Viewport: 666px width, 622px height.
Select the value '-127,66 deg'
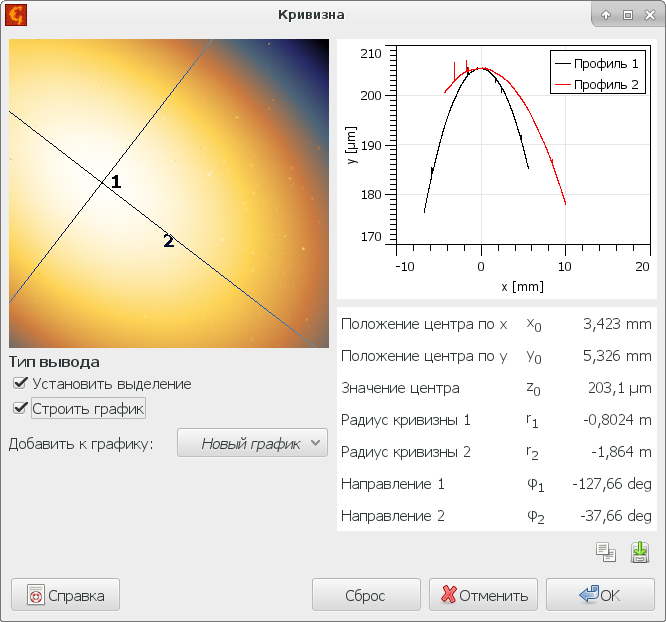point(612,483)
